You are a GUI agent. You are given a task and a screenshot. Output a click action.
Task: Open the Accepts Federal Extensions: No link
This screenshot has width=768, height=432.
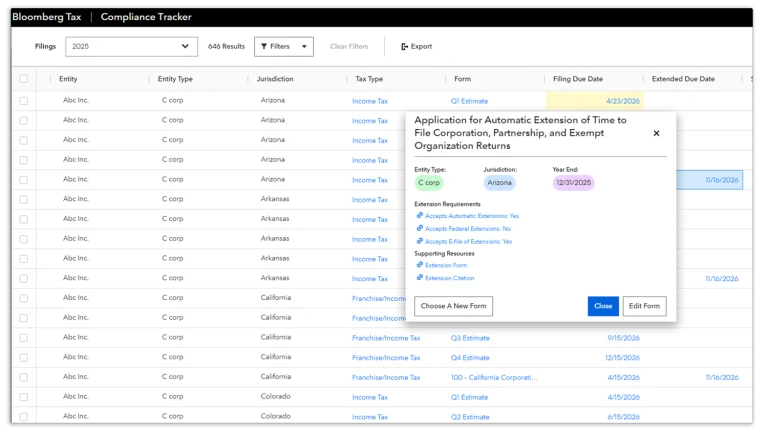468,229
